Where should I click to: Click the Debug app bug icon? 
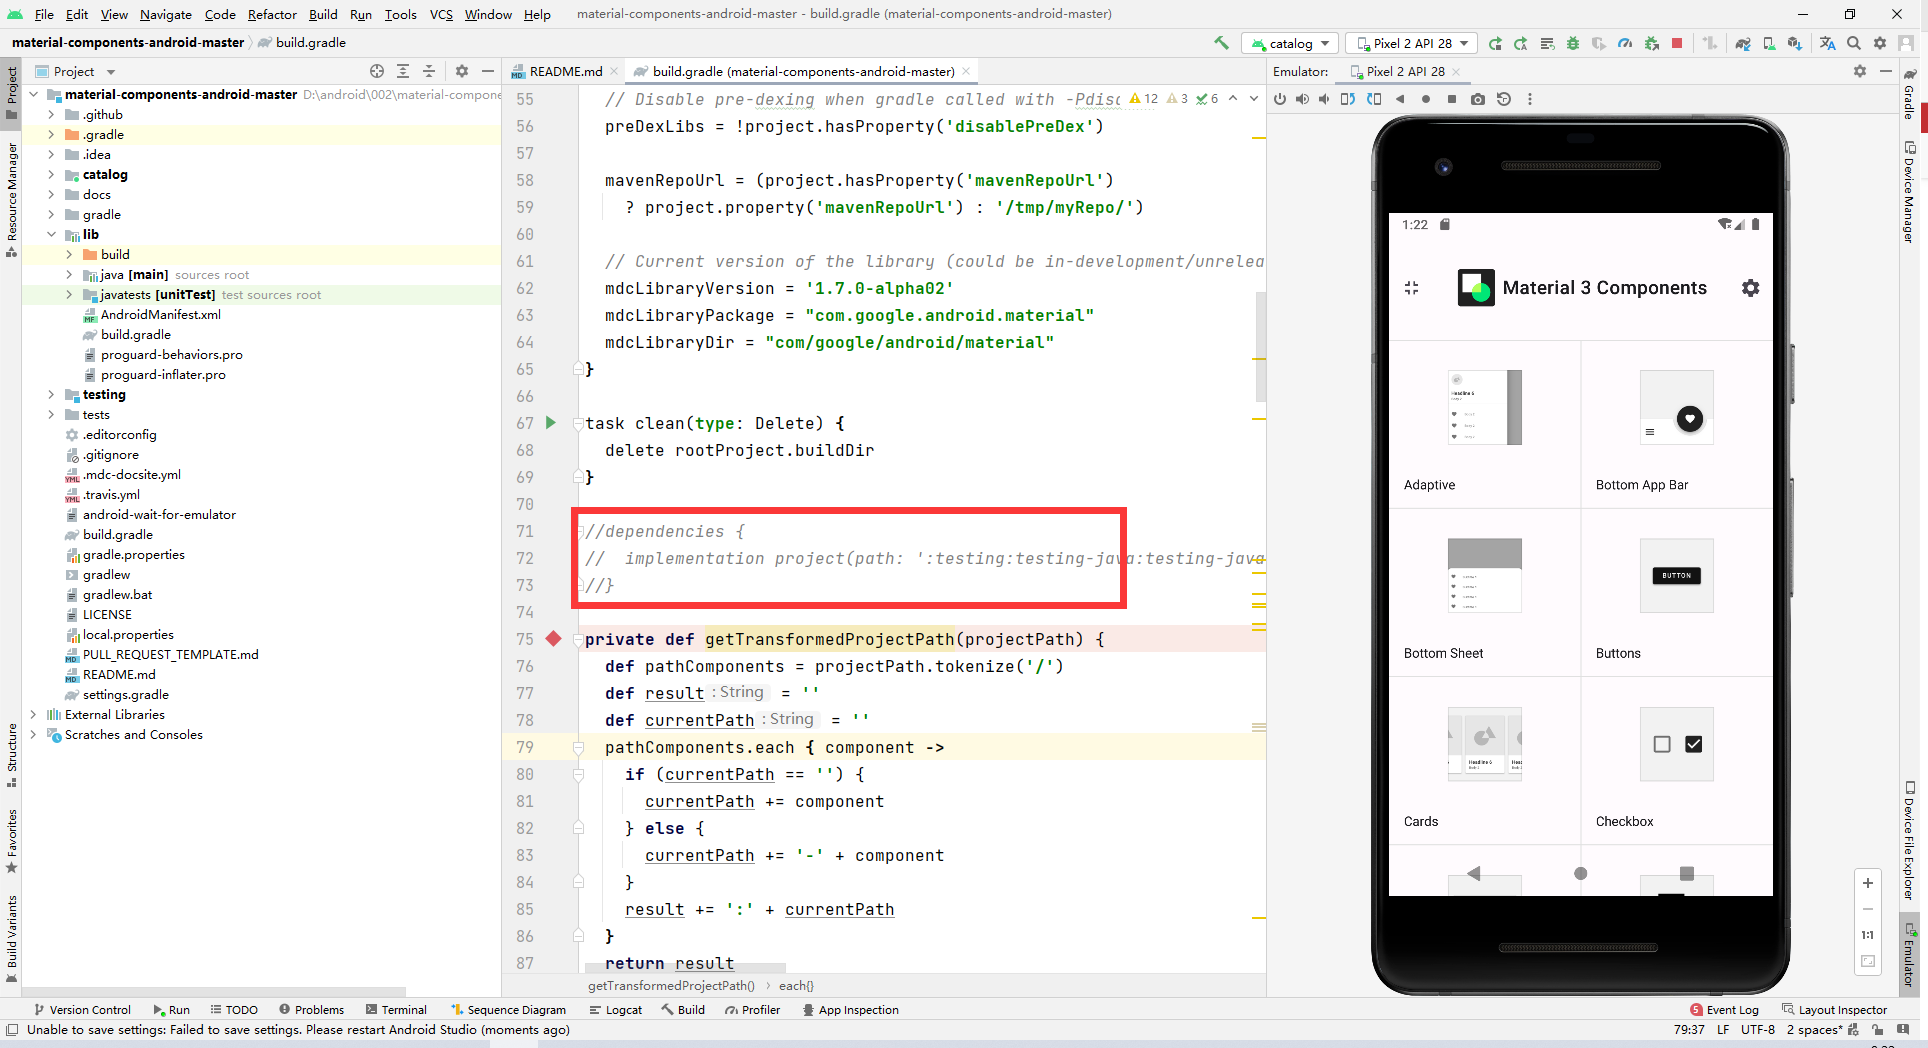pyautogui.click(x=1573, y=43)
